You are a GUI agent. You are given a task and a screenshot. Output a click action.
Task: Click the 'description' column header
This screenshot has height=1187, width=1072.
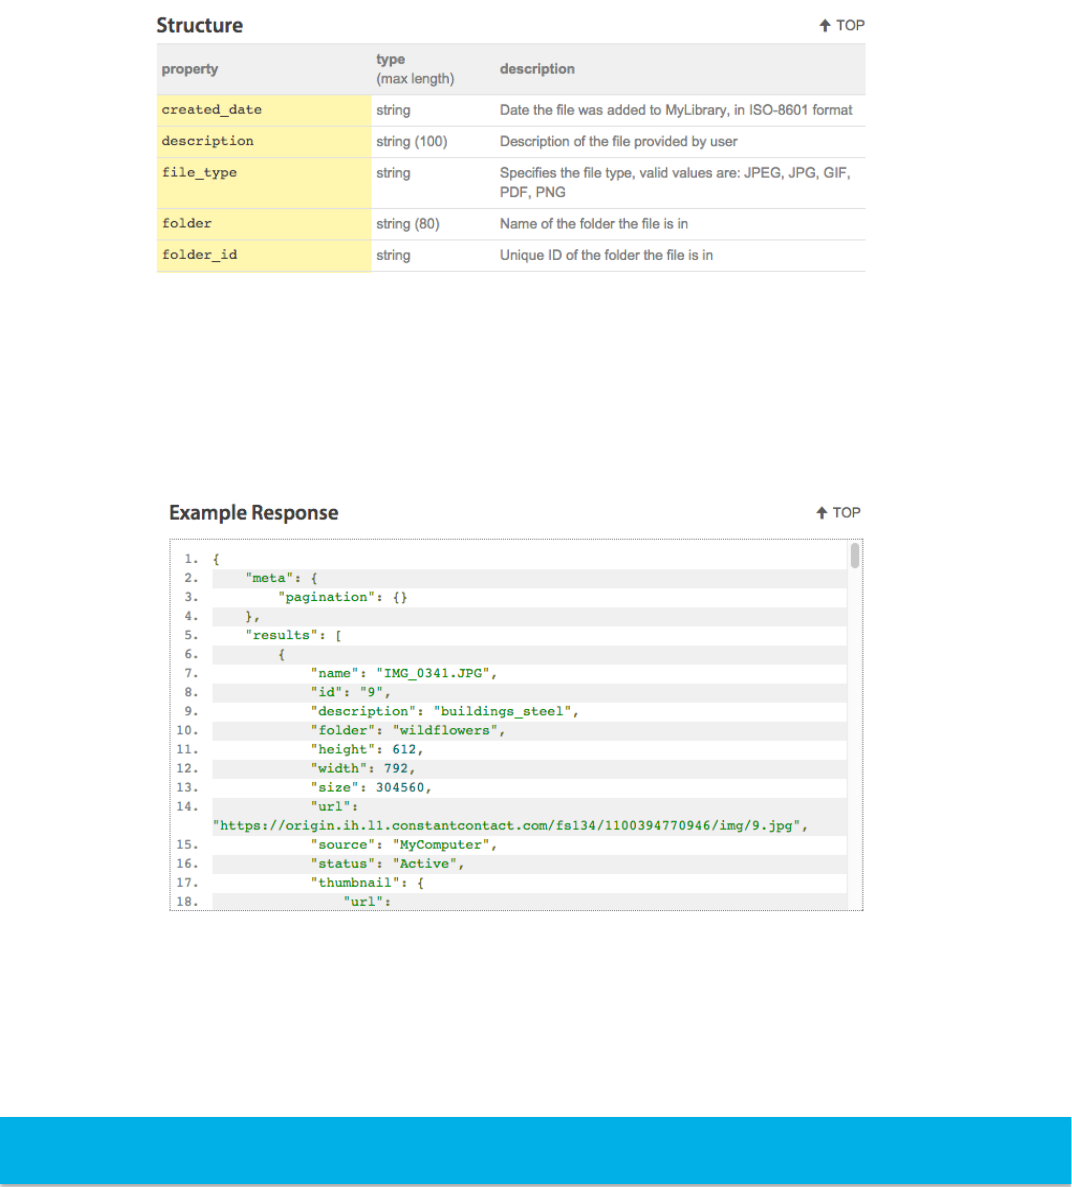click(537, 69)
